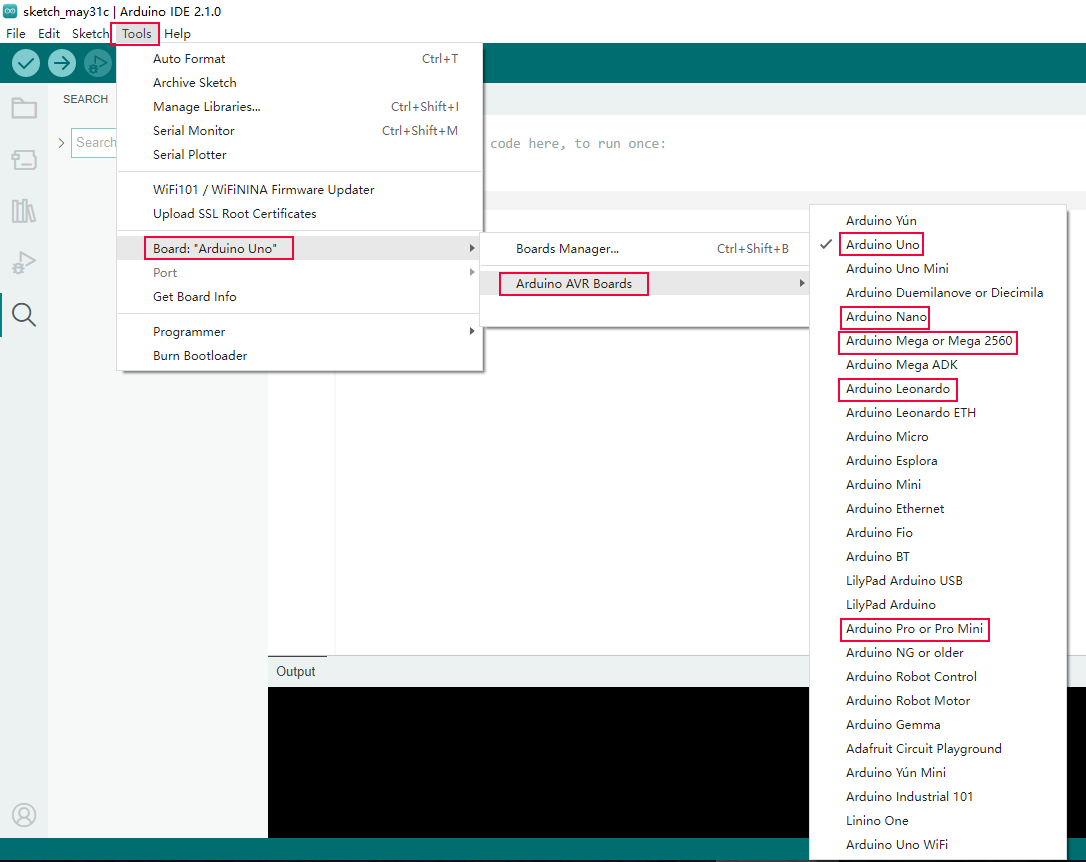Open Manage Libraries... entry
This screenshot has height=862, width=1086.
[x=299, y=107]
